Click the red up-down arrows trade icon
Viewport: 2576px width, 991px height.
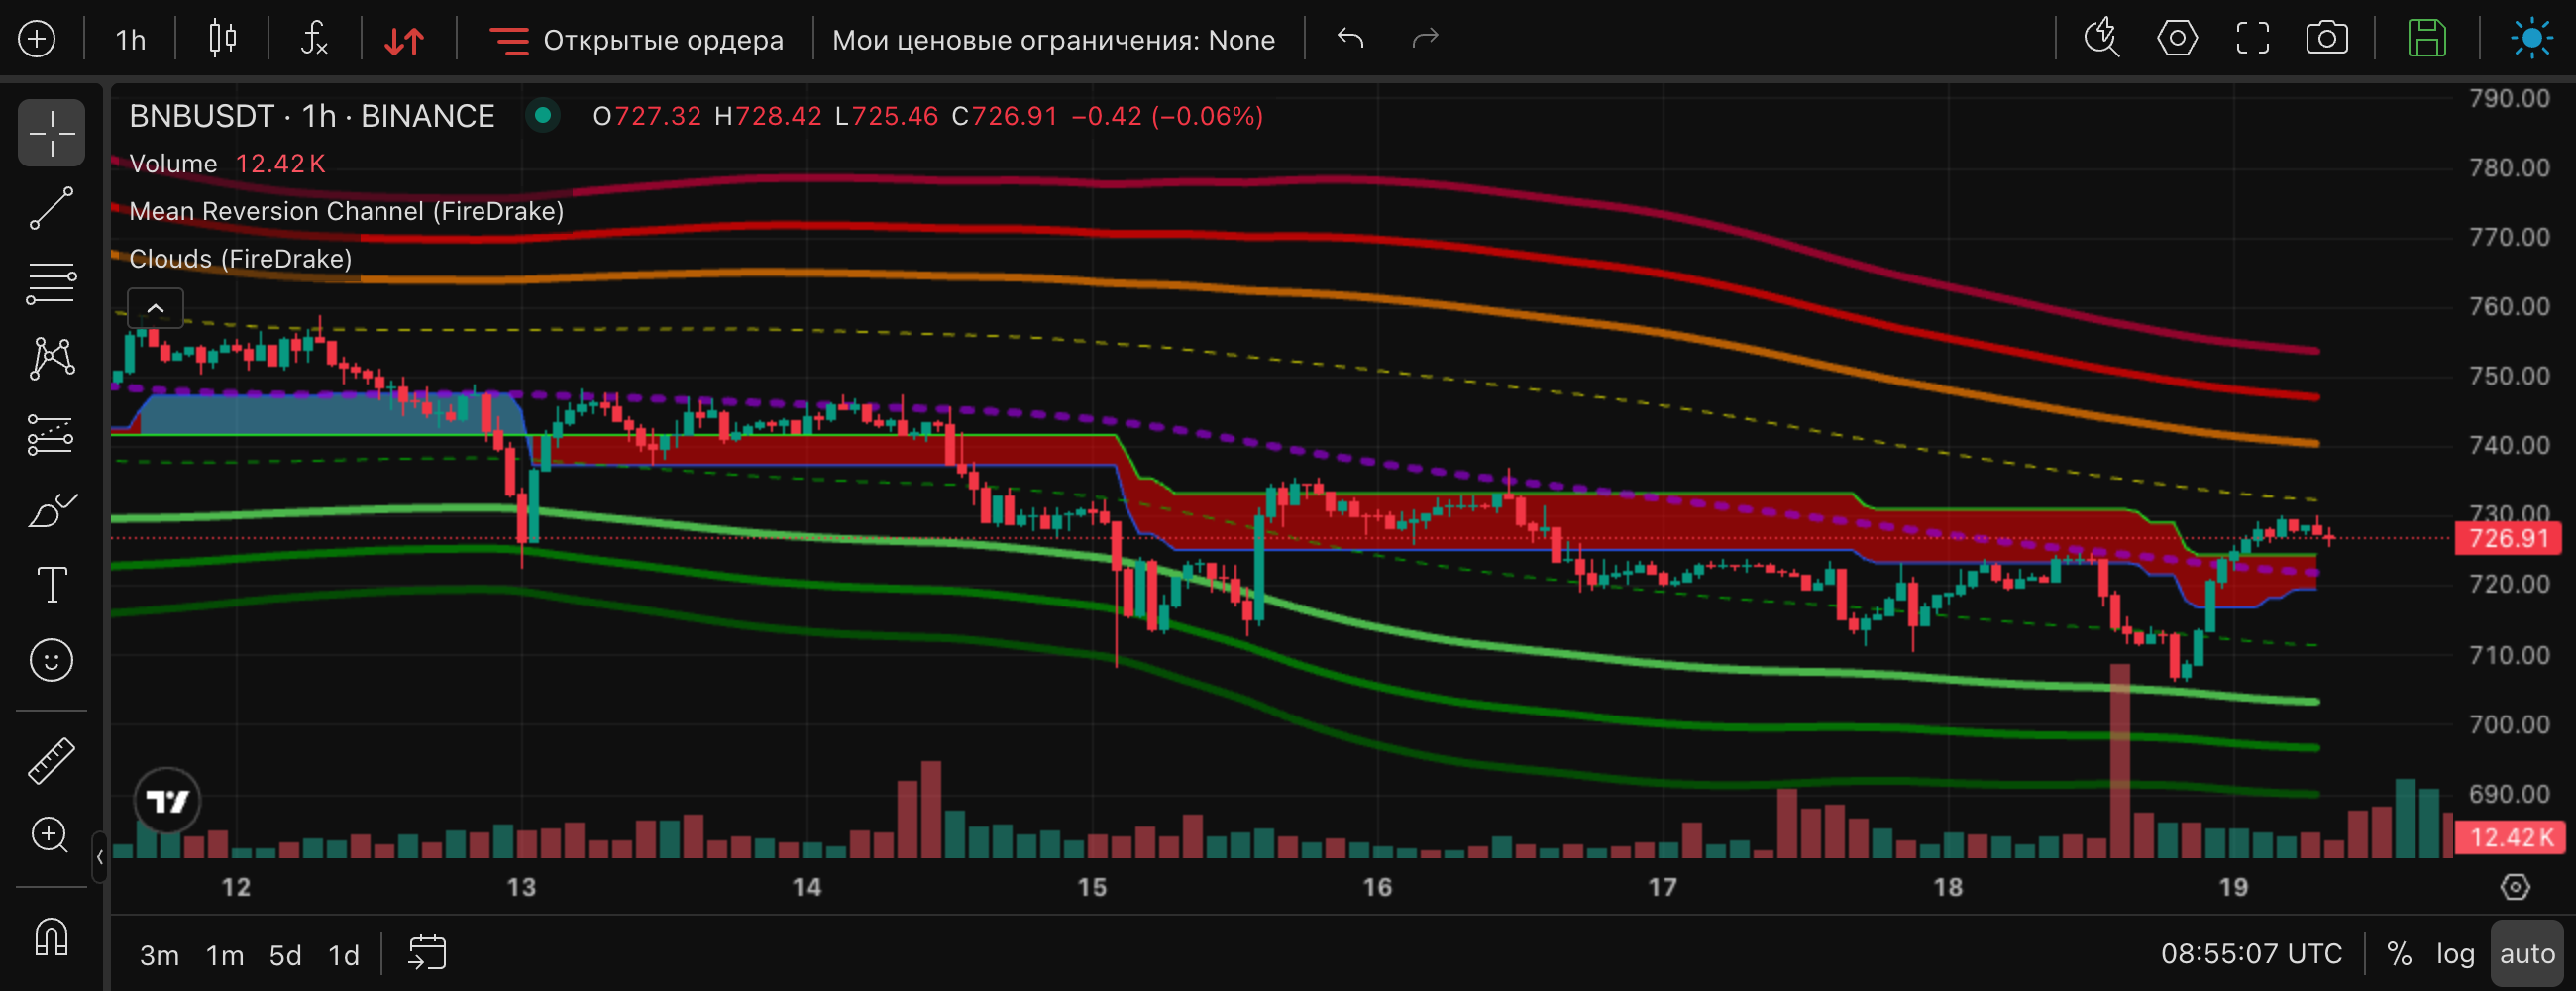[x=405, y=40]
